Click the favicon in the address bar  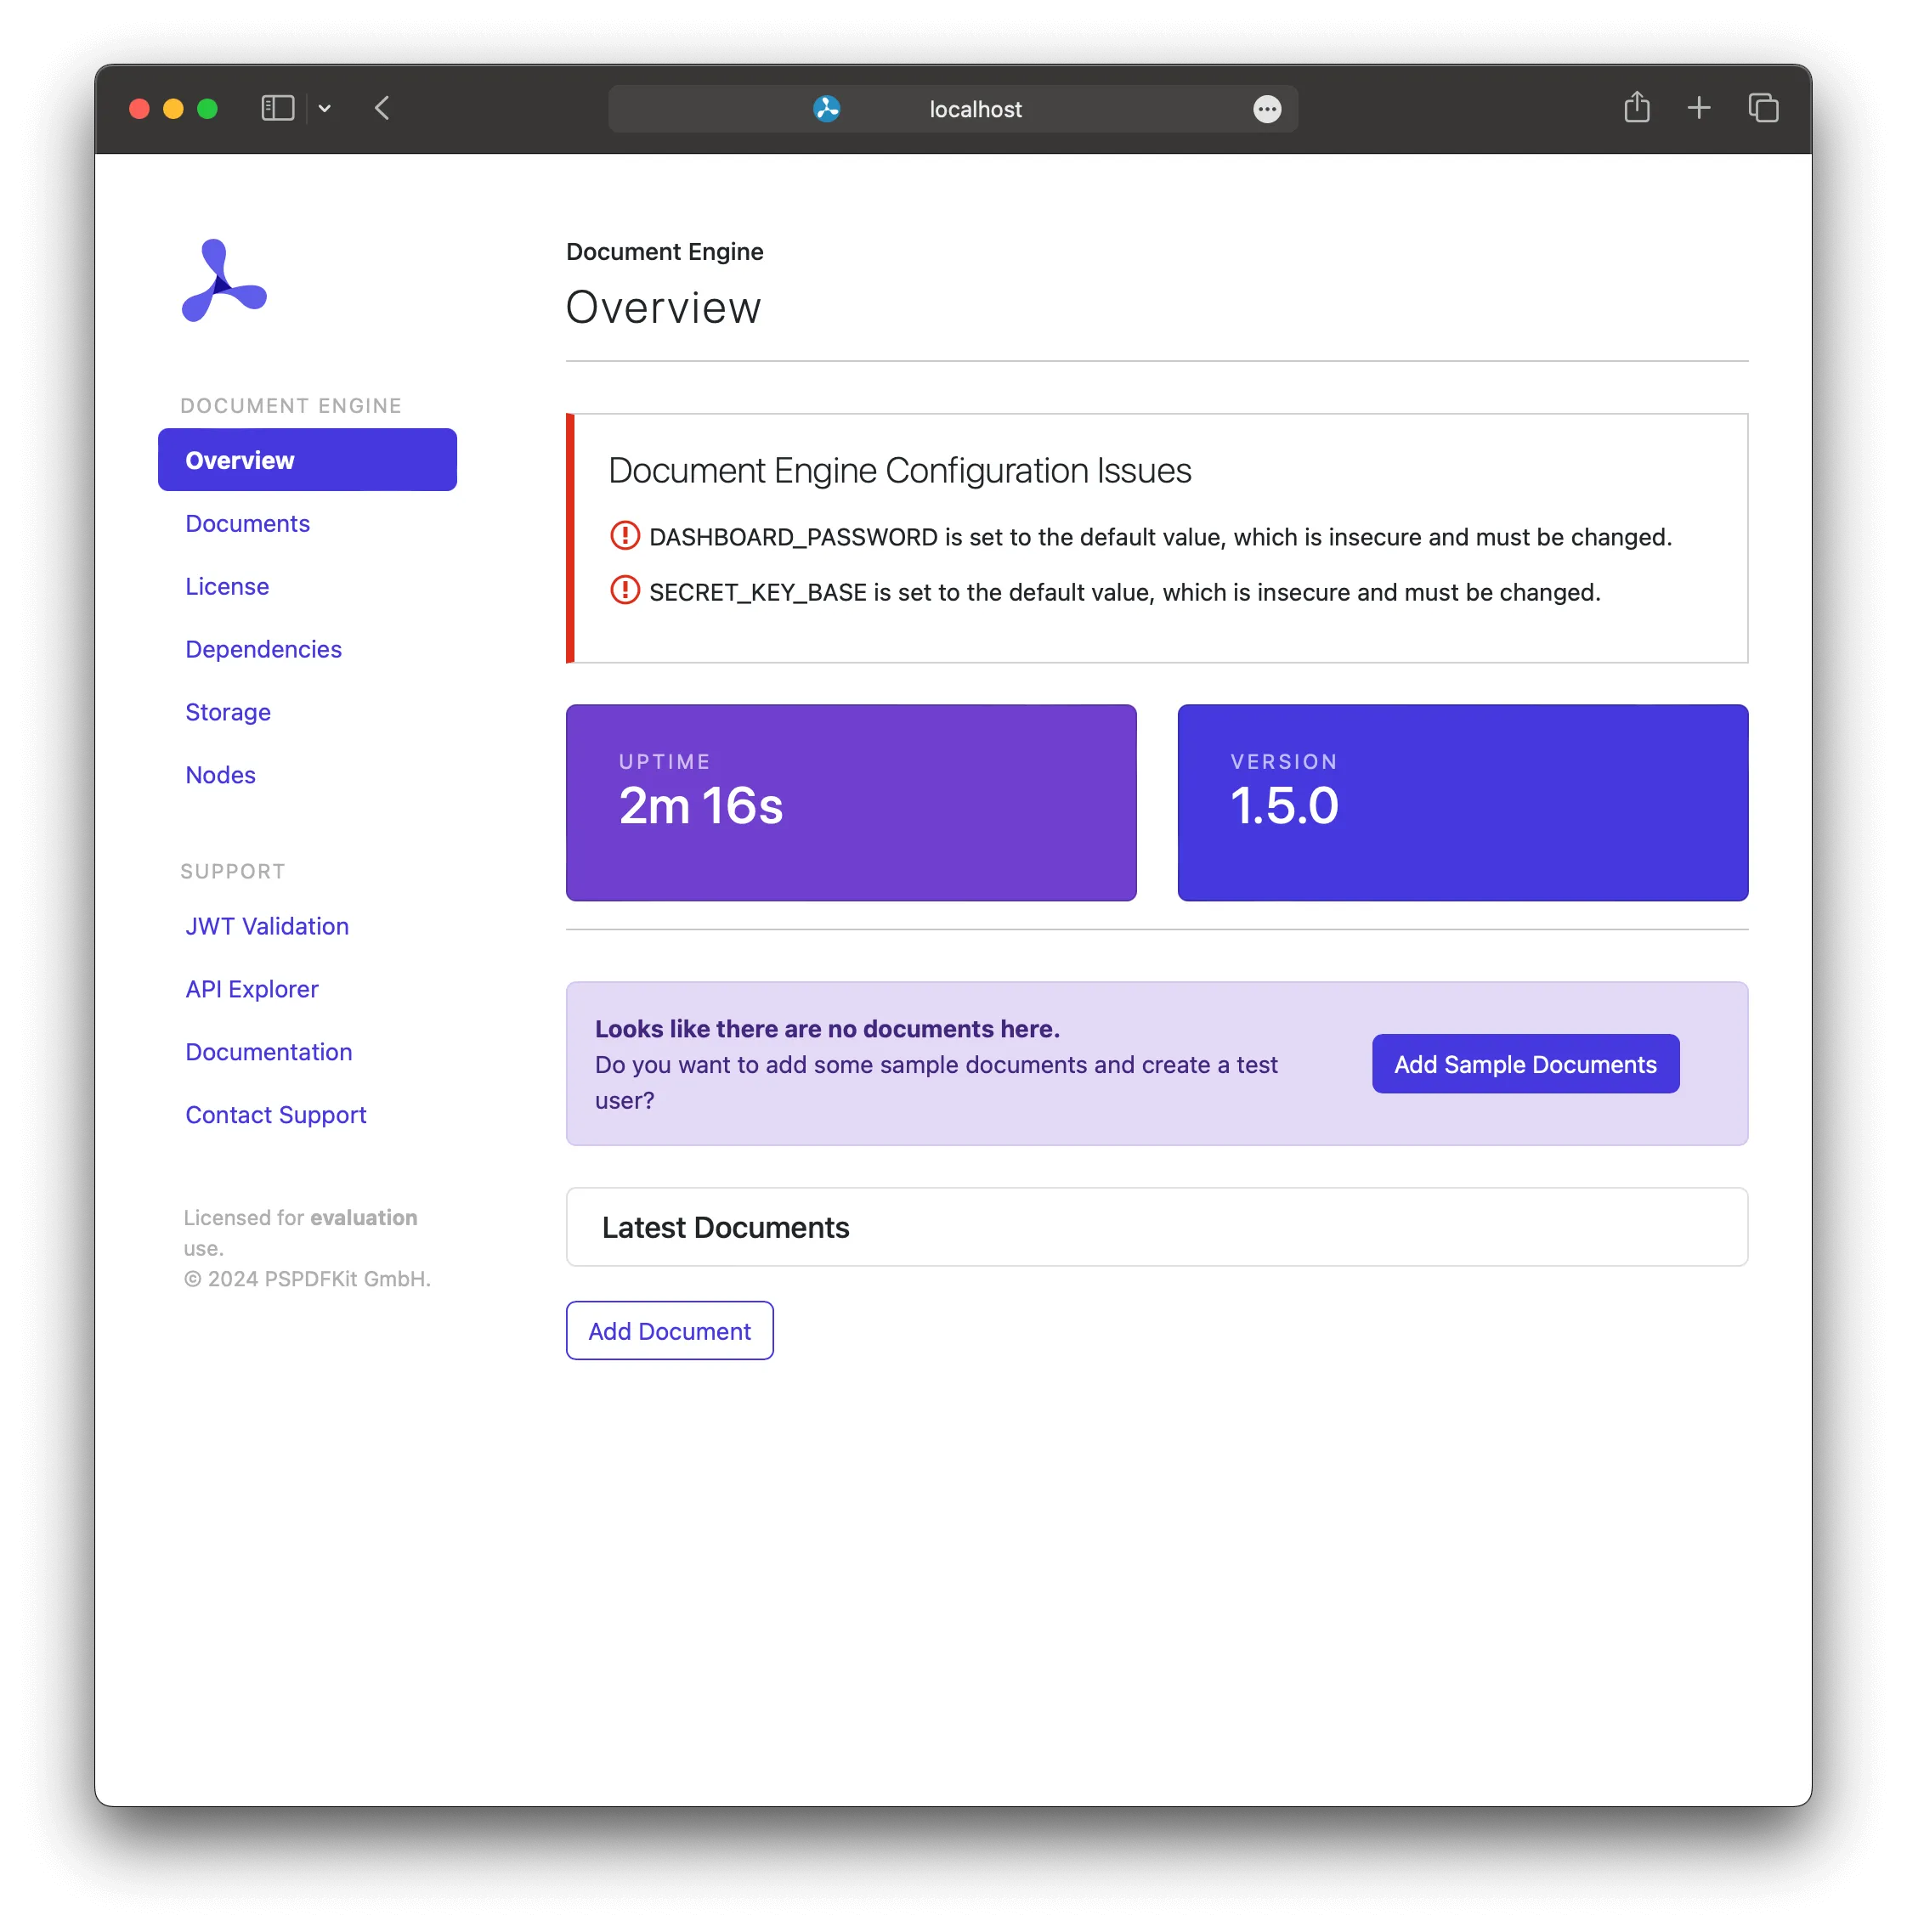827,109
